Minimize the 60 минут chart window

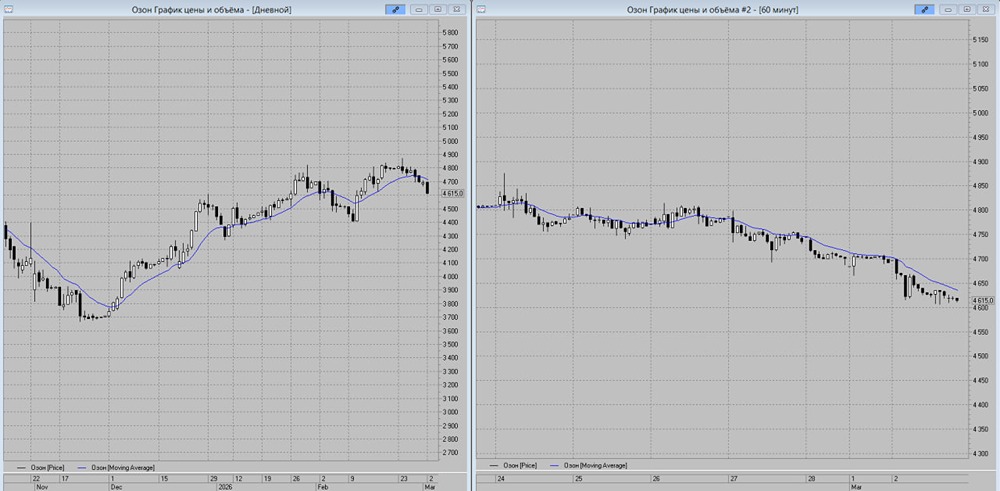[949, 10]
